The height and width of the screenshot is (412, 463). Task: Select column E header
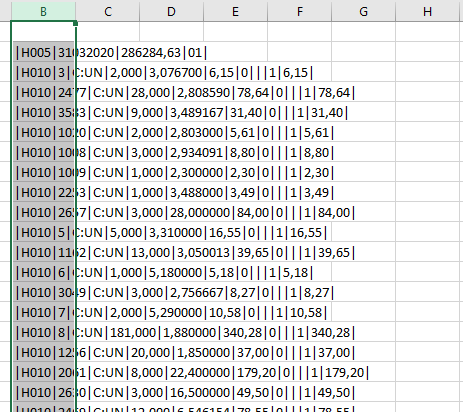point(235,12)
